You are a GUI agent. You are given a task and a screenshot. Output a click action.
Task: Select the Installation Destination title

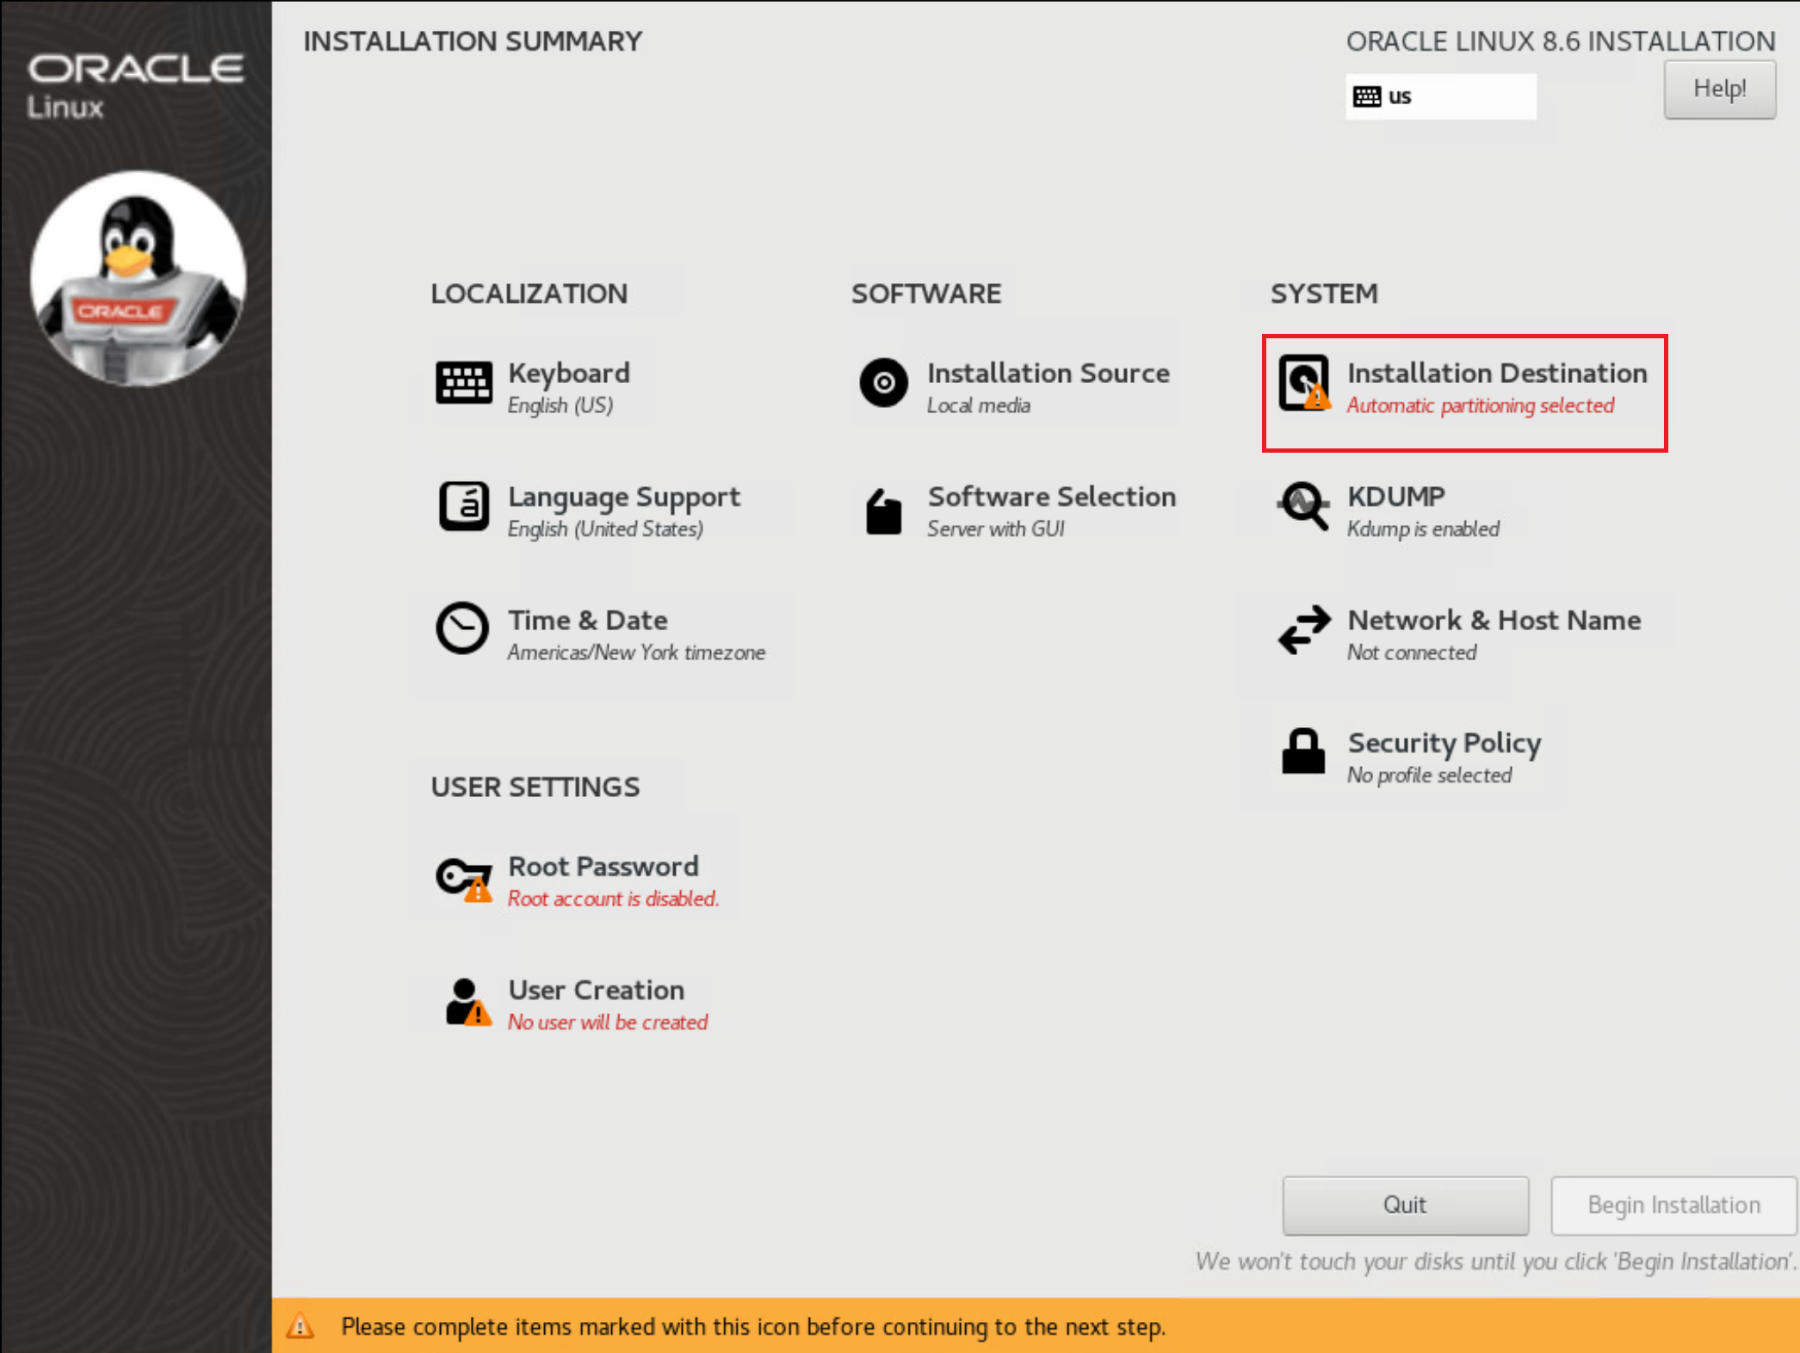(1497, 373)
